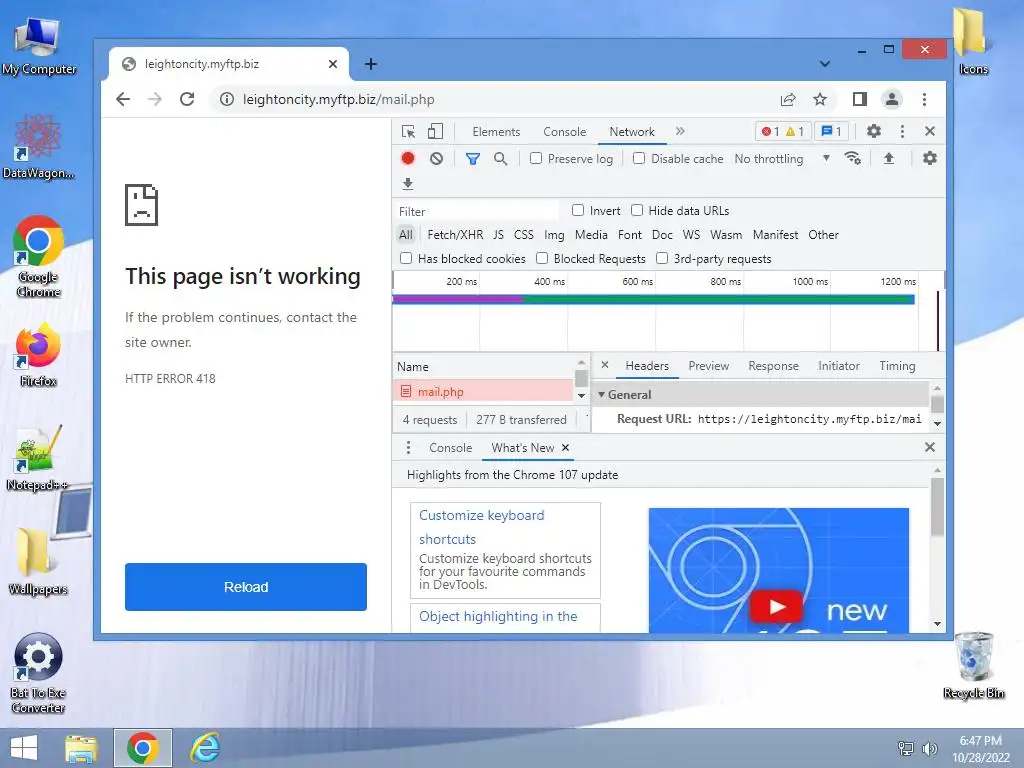Check Blocked Requests
The height and width of the screenshot is (768, 1024).
pos(541,258)
